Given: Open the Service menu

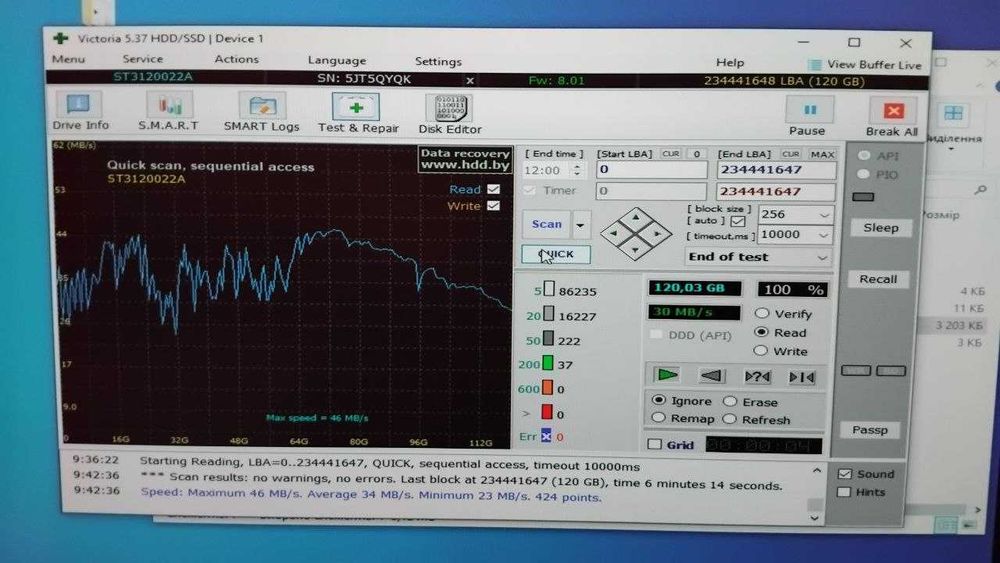Looking at the screenshot, I should pos(142,59).
